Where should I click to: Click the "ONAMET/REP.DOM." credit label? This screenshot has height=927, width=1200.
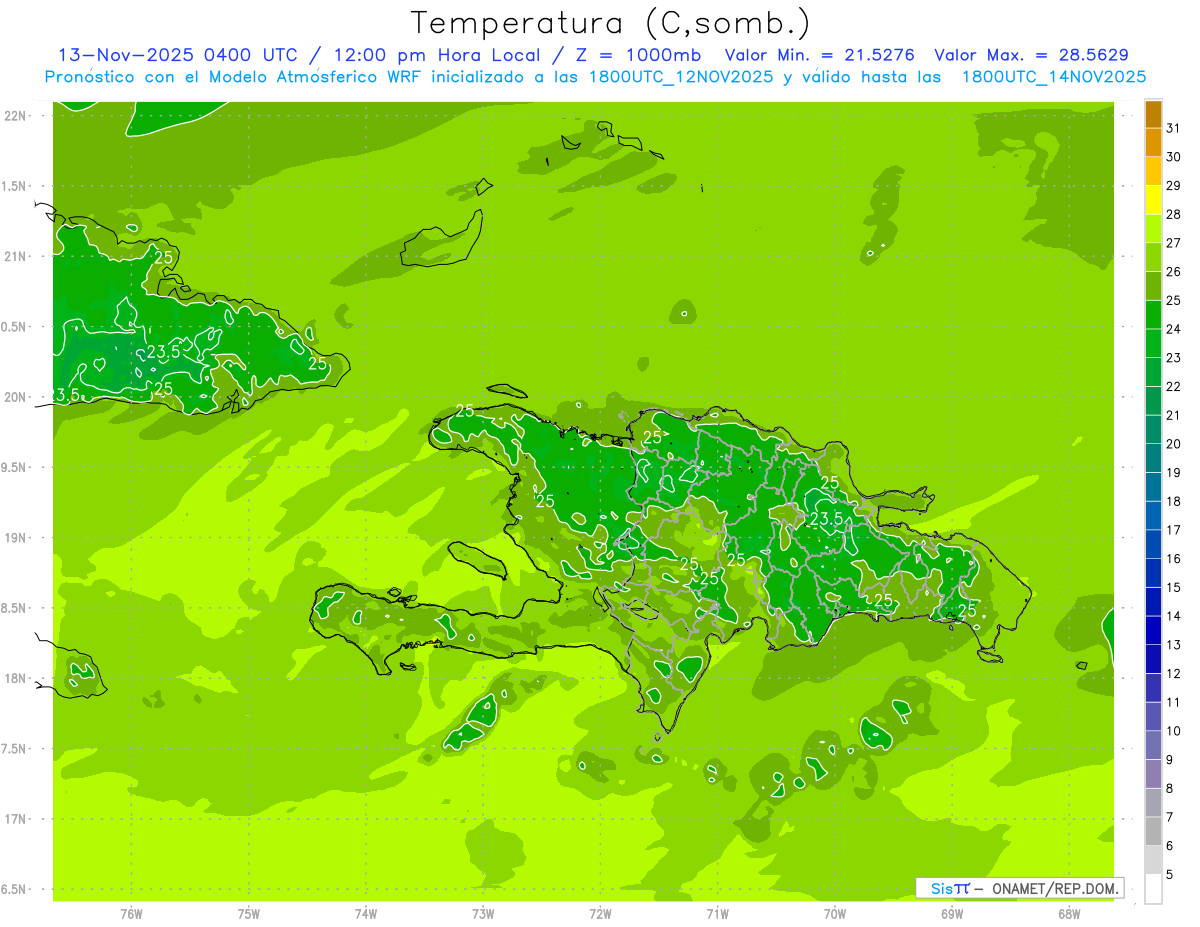click(x=1054, y=888)
